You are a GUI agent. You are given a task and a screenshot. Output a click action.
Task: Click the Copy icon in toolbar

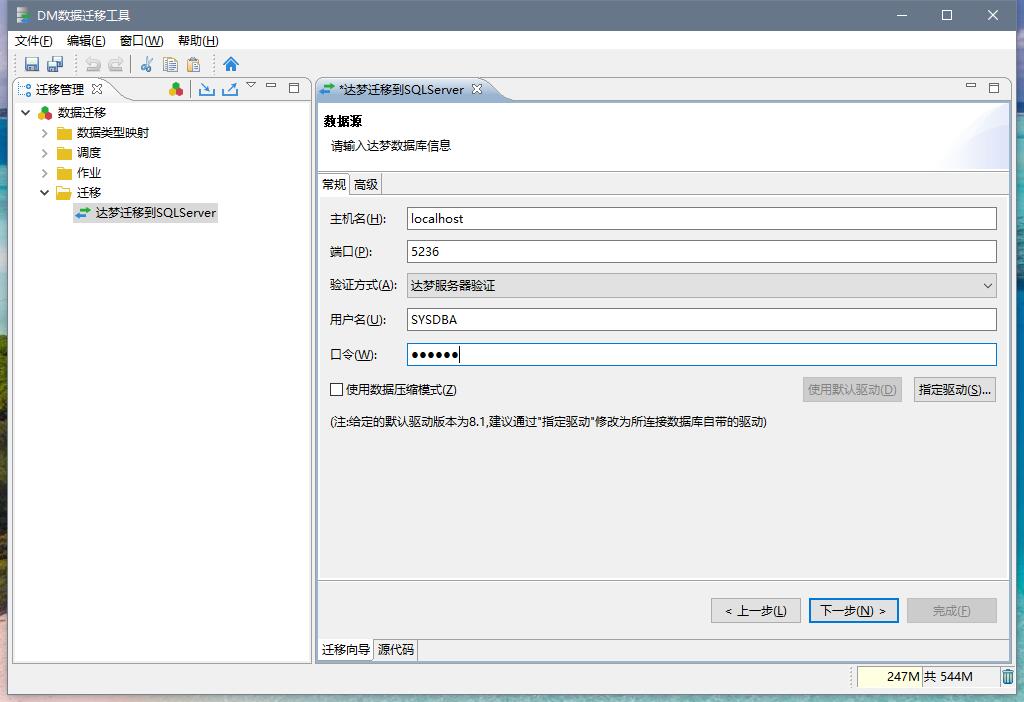pyautogui.click(x=170, y=64)
